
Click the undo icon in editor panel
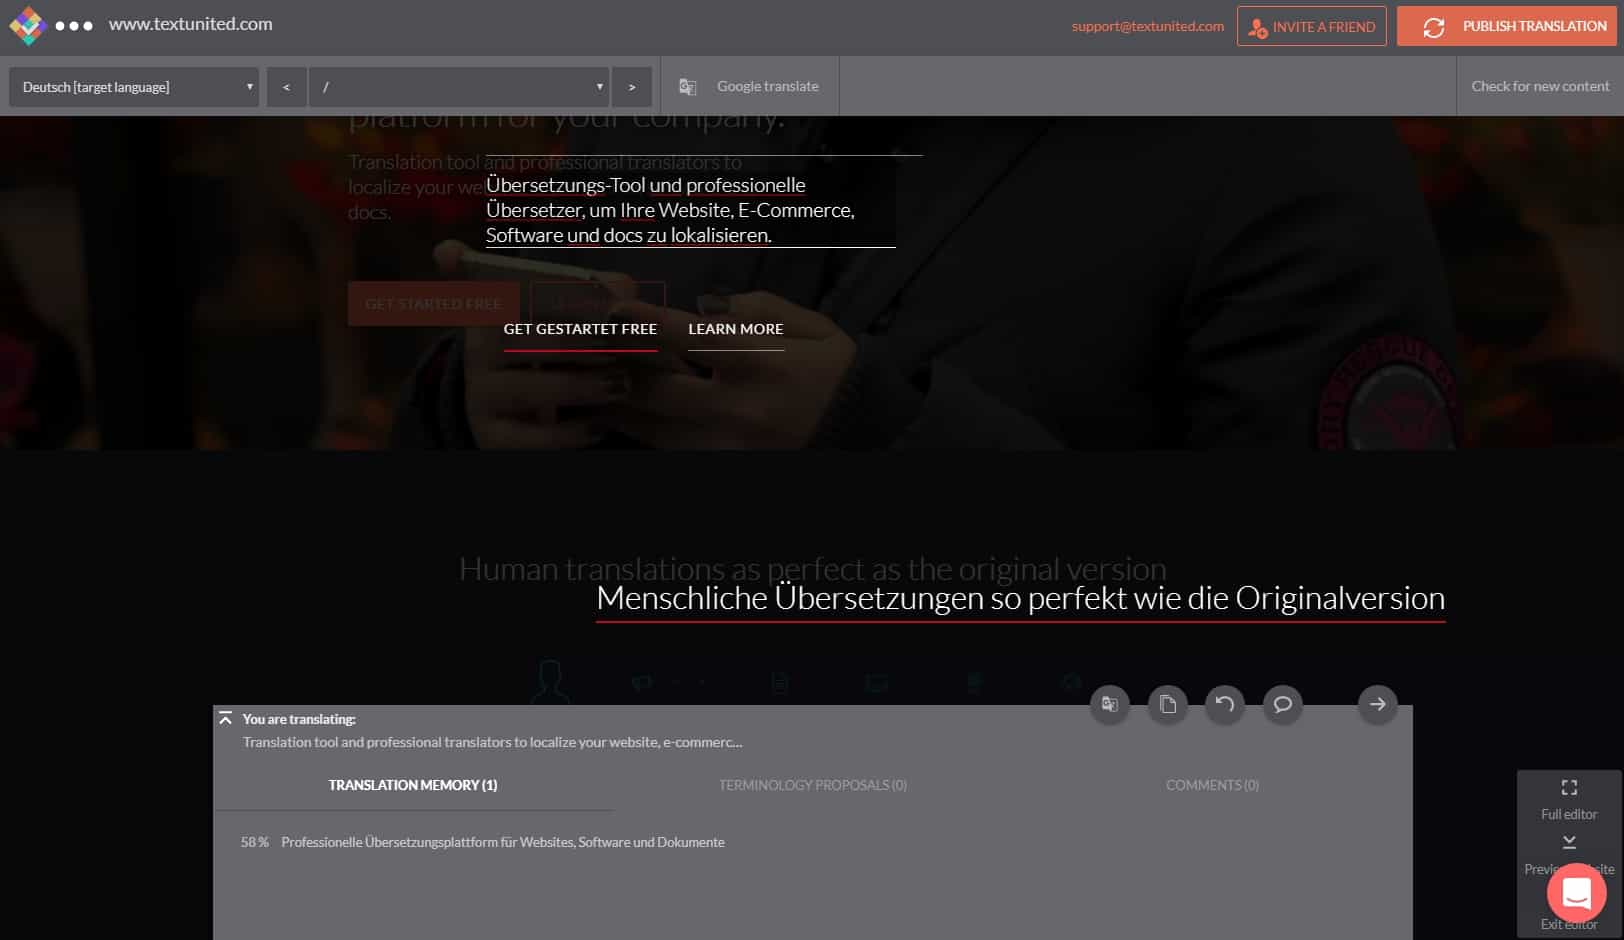click(1225, 704)
